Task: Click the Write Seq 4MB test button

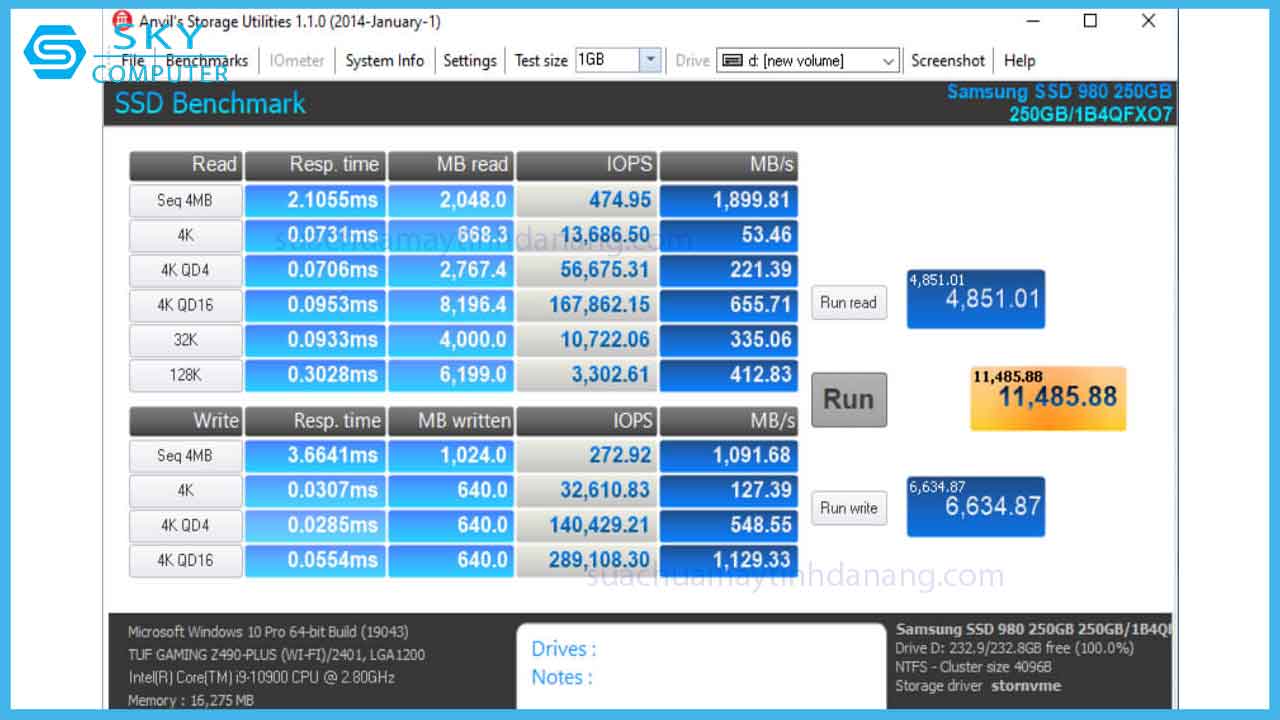Action: [x=185, y=455]
